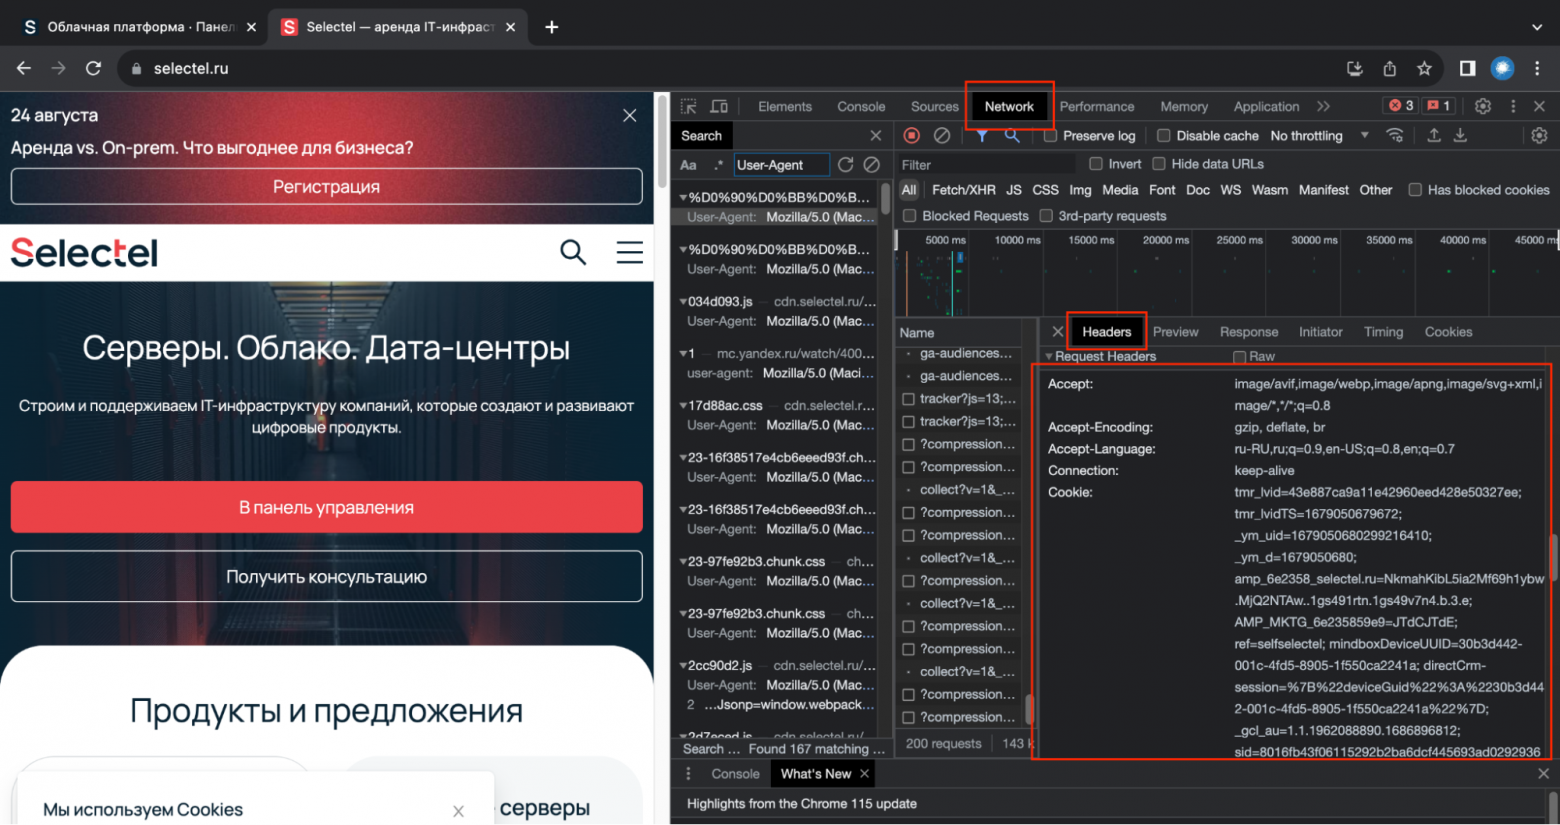Screen dimensions: 1560x825
Task: Export HAR with the download arrow
Action: [1460, 135]
